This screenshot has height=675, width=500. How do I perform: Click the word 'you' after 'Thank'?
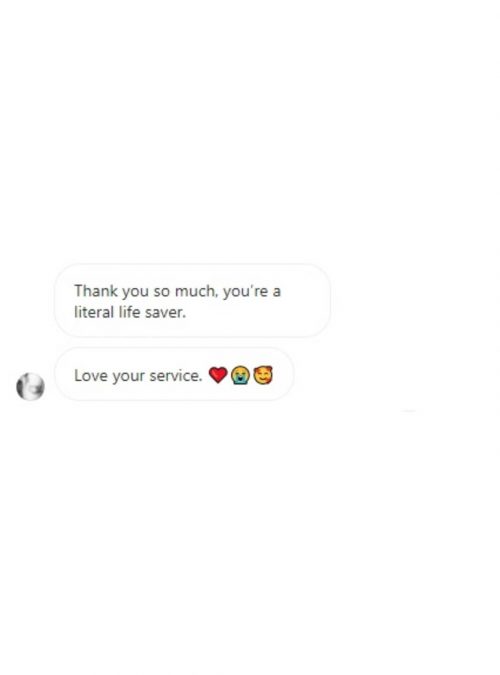[x=135, y=292]
